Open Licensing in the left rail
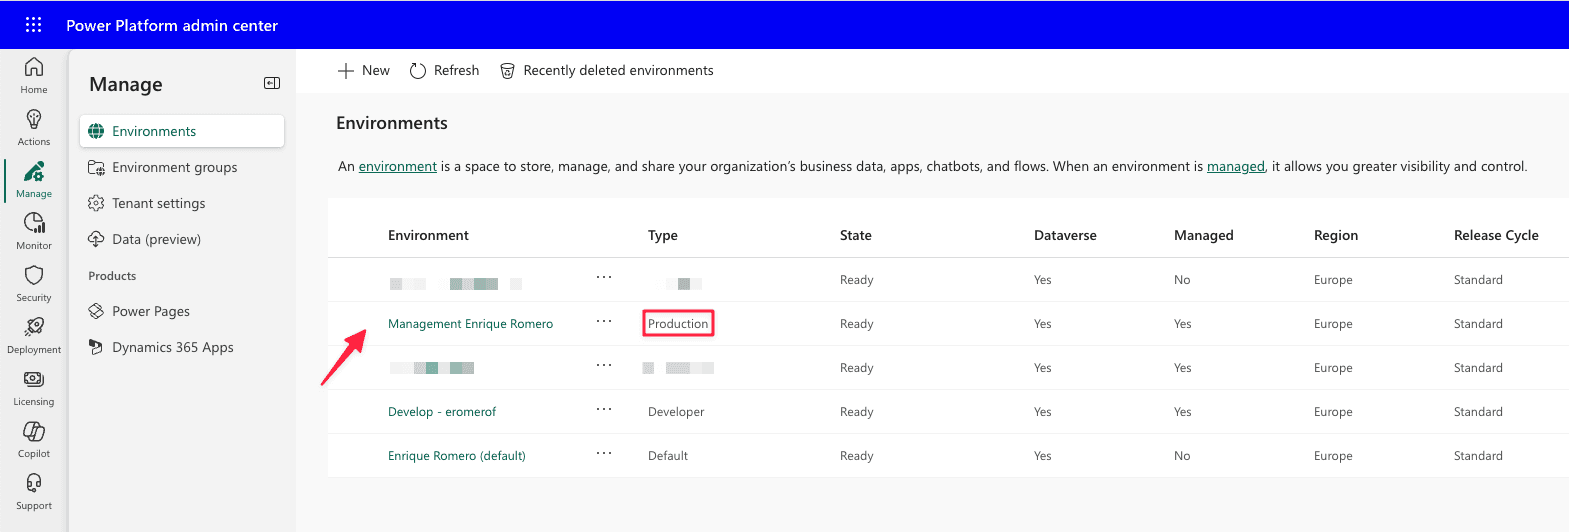 [34, 388]
